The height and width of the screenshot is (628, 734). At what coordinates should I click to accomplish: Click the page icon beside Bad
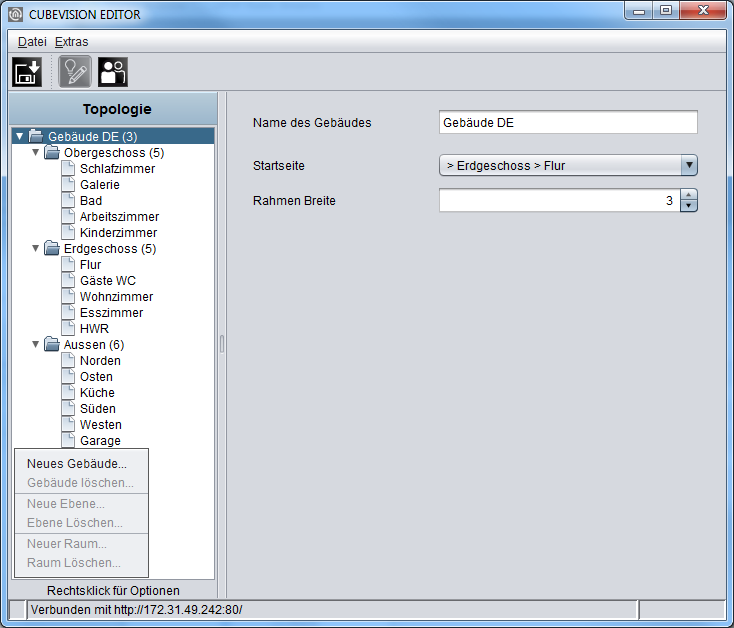point(68,200)
